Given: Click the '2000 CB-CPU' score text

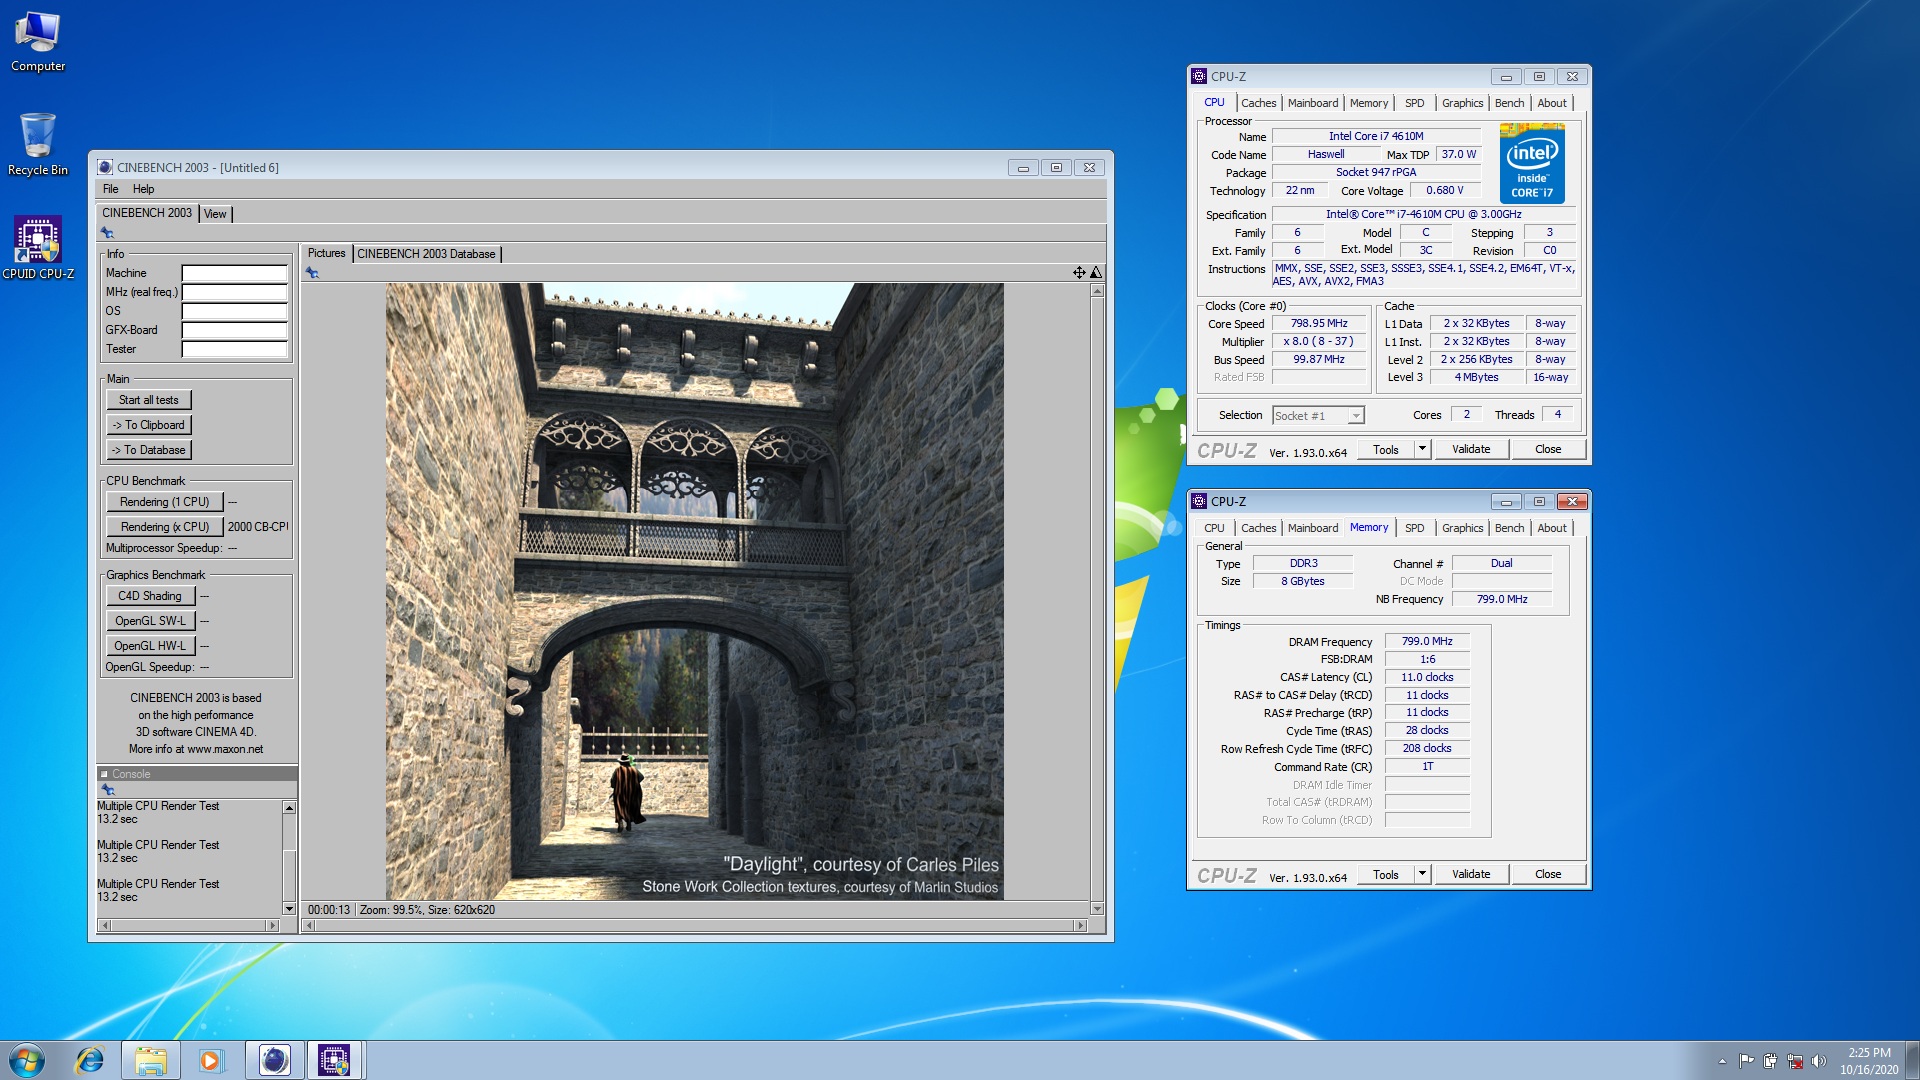Looking at the screenshot, I should pyautogui.click(x=258, y=527).
